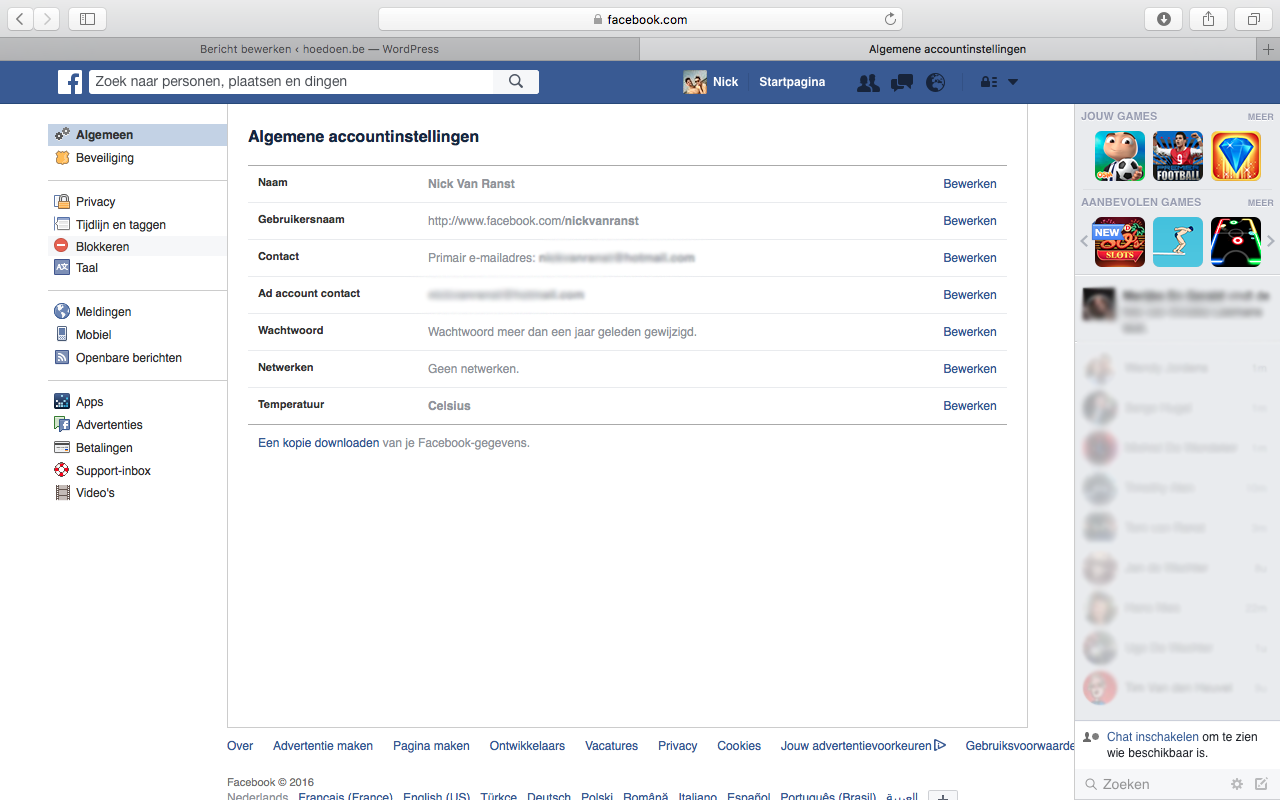1280x800 pixels.
Task: Go back with Safari's back button
Action: click(x=20, y=19)
